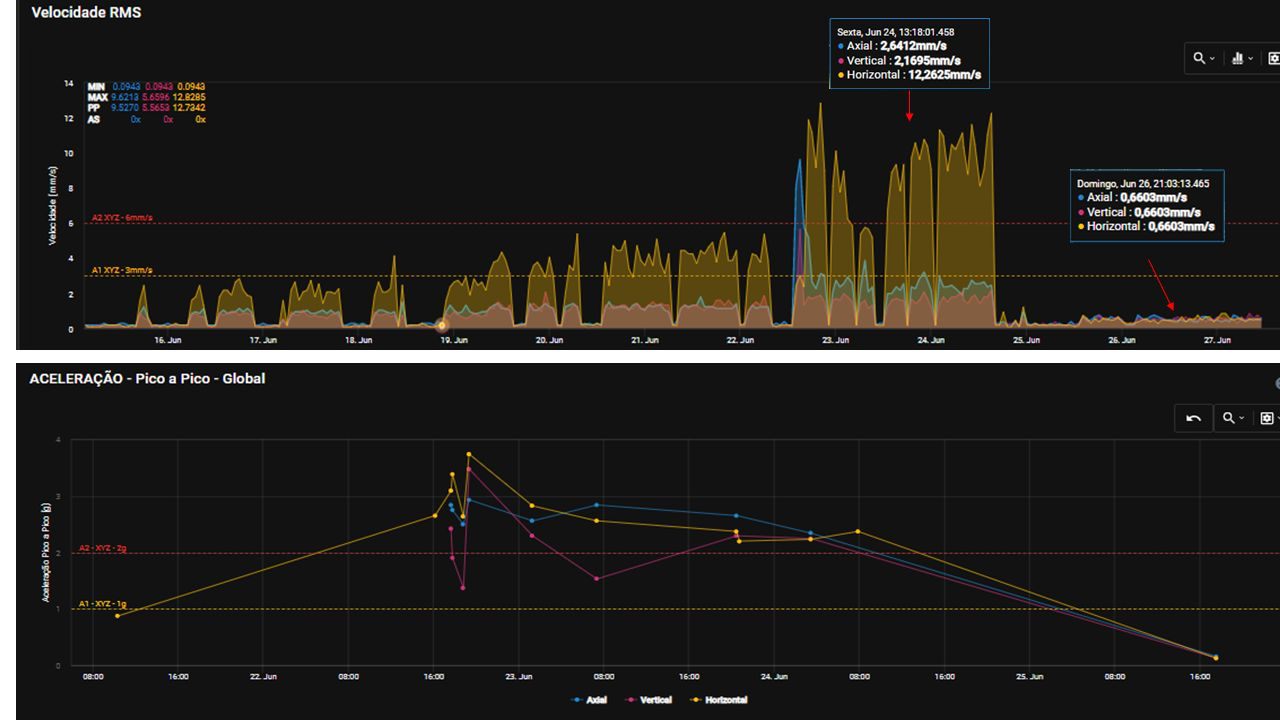
Task: Open chart type dropdown in Velocidade RMS chart
Action: coord(1242,59)
